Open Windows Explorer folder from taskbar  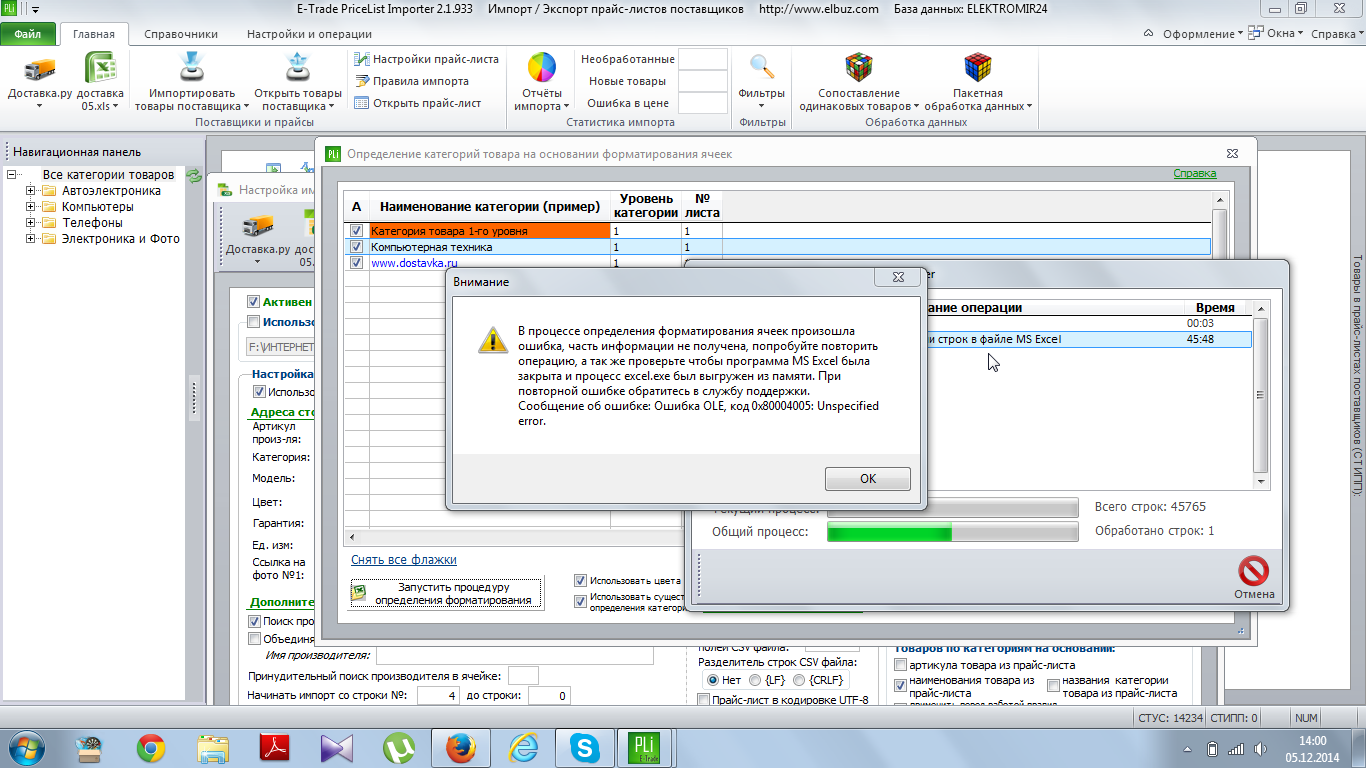(213, 747)
